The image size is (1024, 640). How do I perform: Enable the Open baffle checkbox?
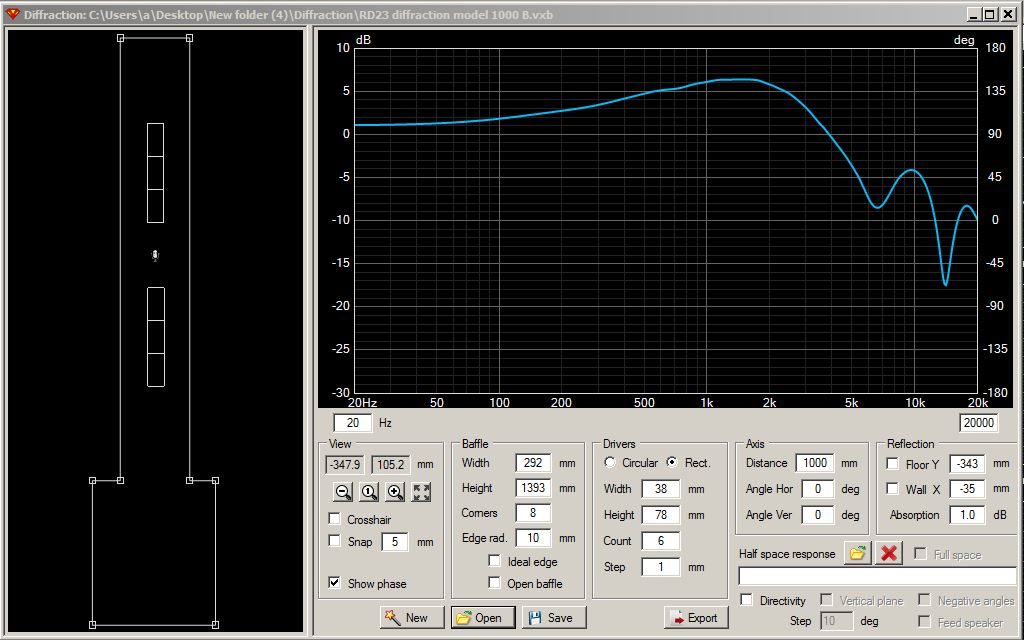(494, 583)
